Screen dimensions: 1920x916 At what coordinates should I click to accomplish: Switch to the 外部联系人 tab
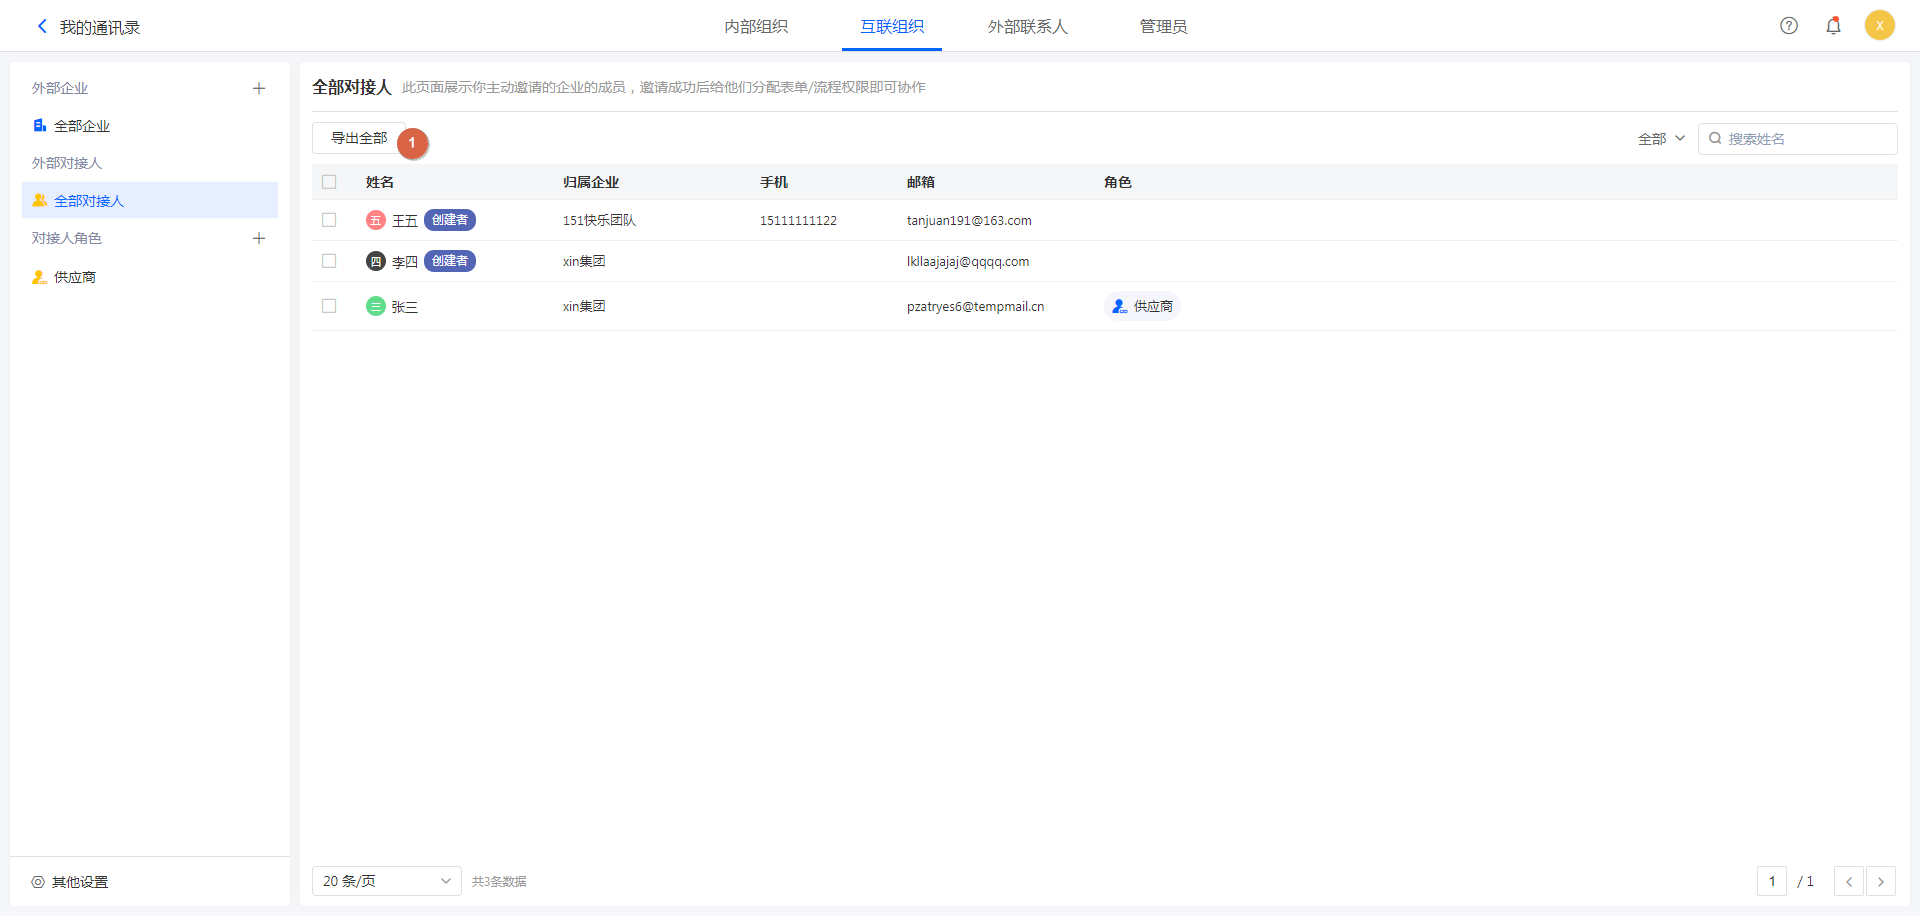1027,27
